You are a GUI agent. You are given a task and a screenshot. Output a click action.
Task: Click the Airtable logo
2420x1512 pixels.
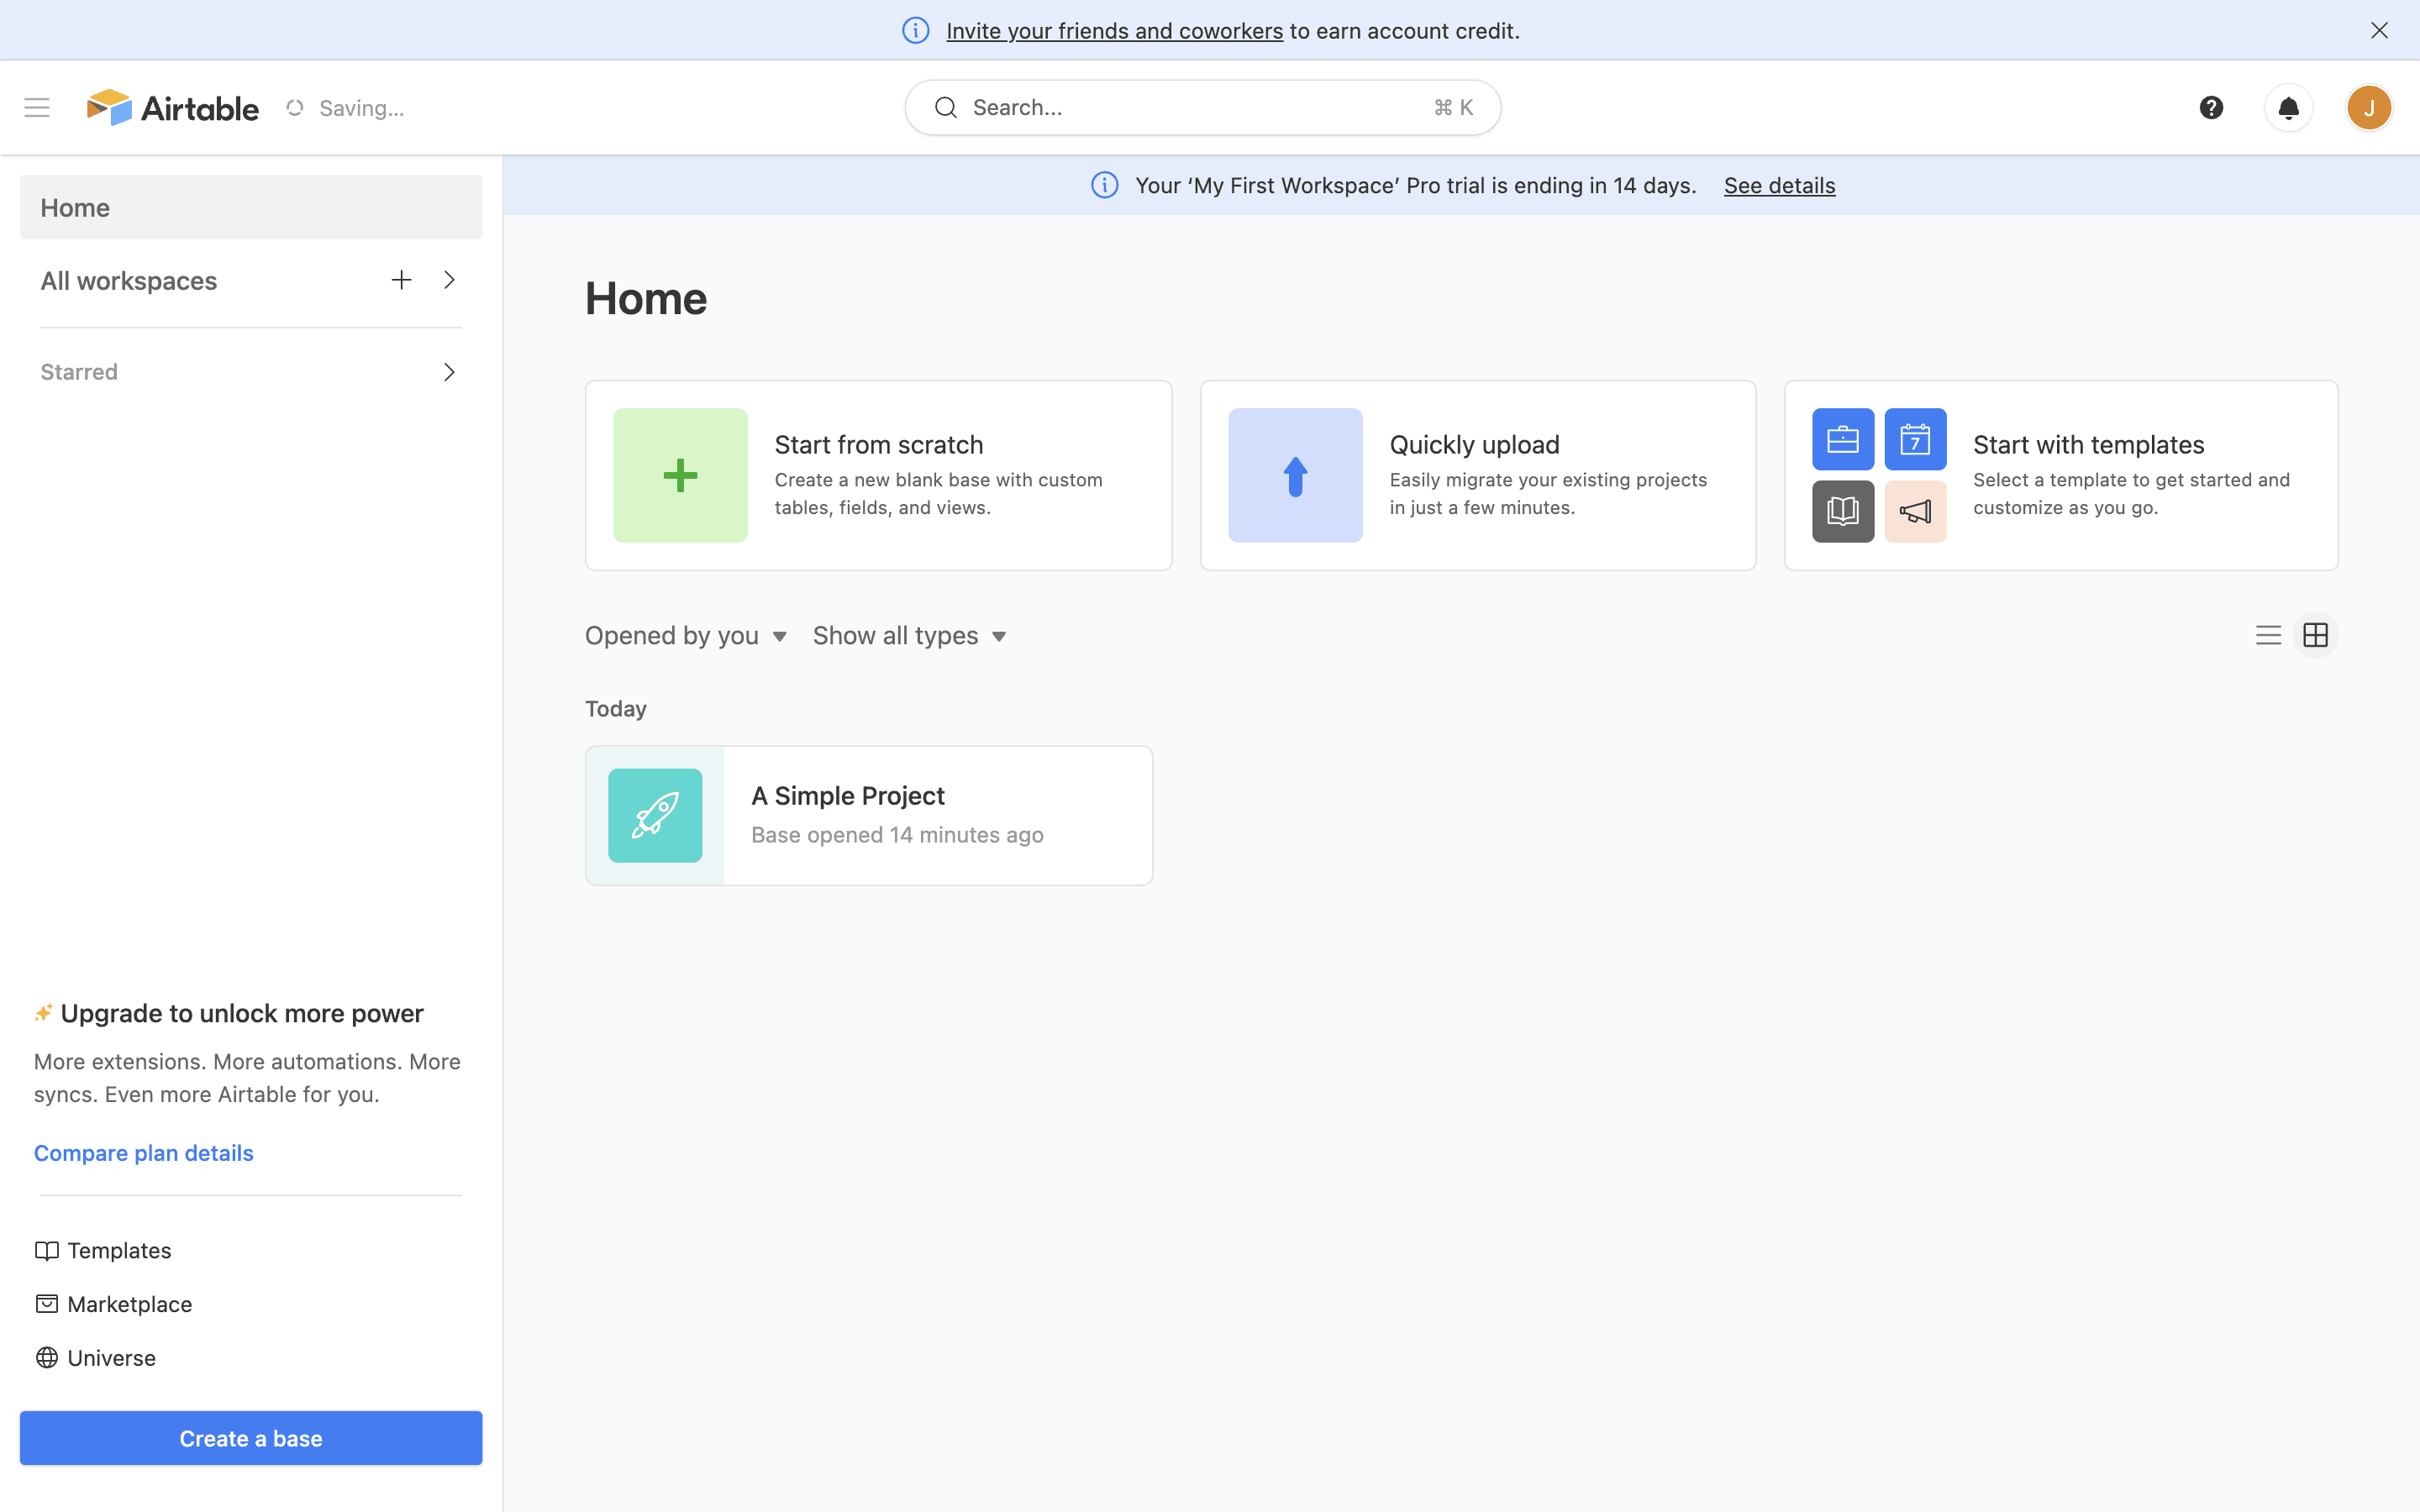(173, 107)
